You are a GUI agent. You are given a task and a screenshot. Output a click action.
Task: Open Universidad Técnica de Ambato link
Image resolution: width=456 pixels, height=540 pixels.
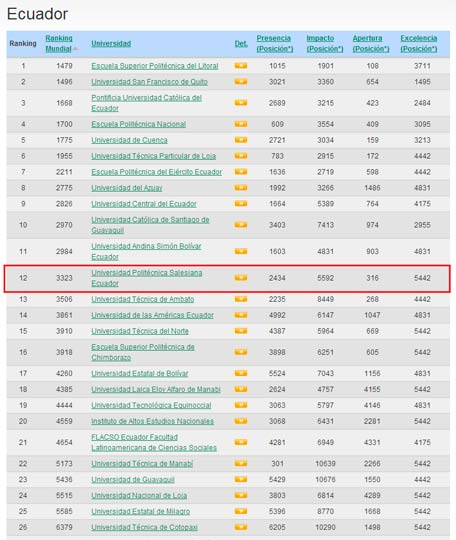(x=143, y=299)
